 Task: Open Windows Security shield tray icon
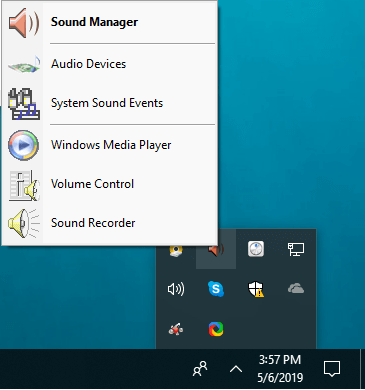tap(256, 289)
